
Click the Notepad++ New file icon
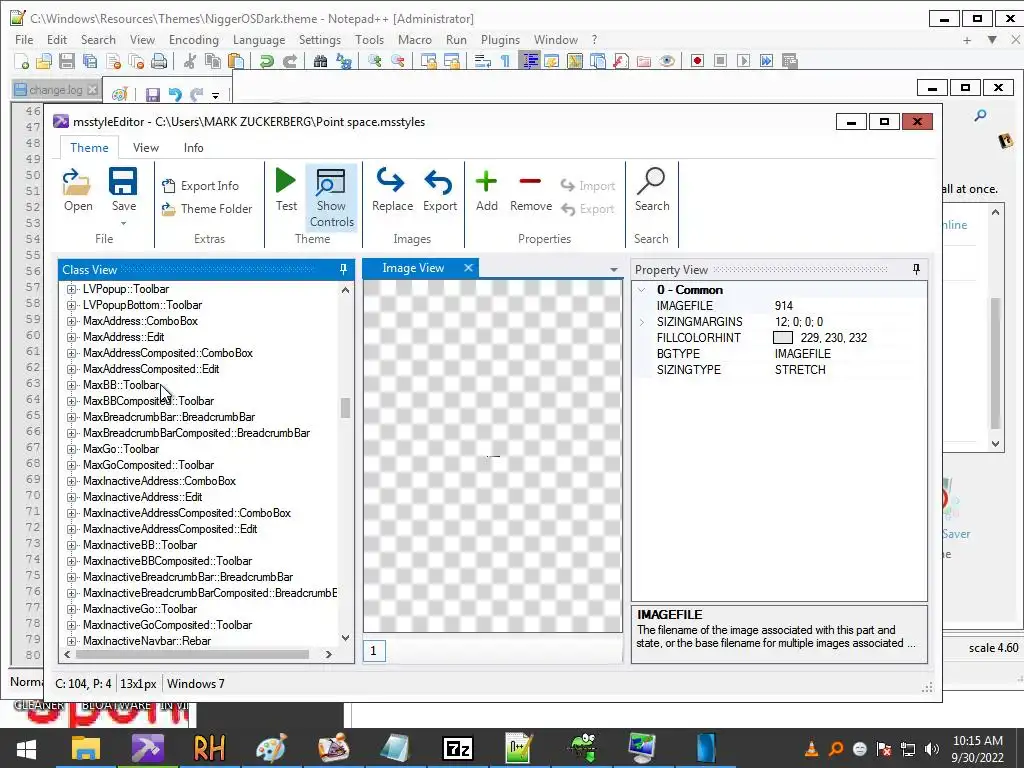[22, 61]
